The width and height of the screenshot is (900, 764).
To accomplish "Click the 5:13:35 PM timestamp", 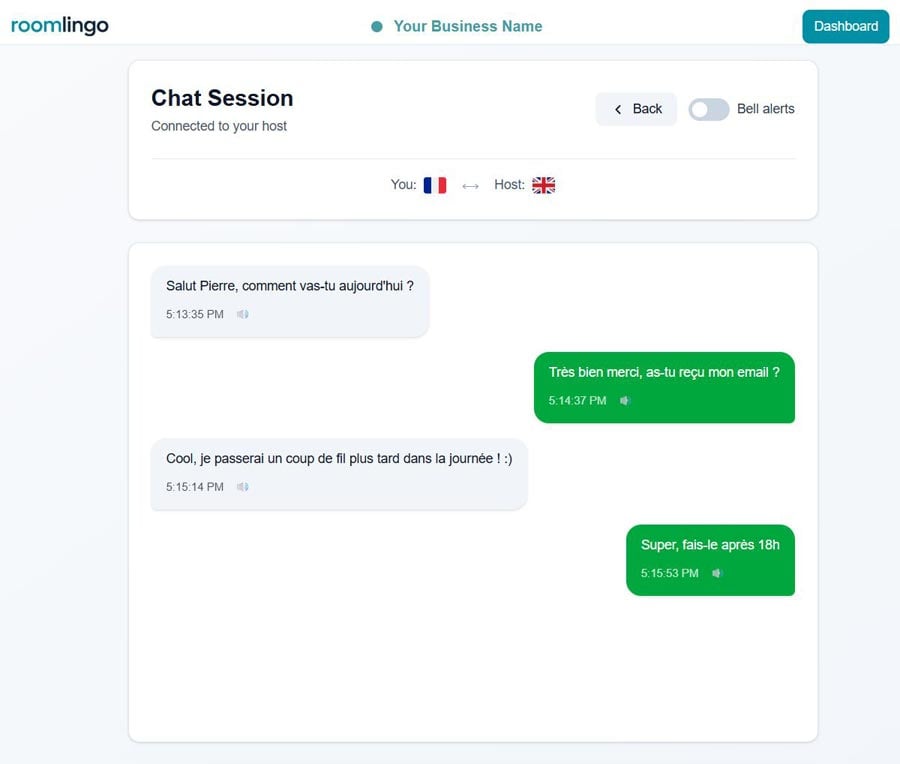I will 192,314.
